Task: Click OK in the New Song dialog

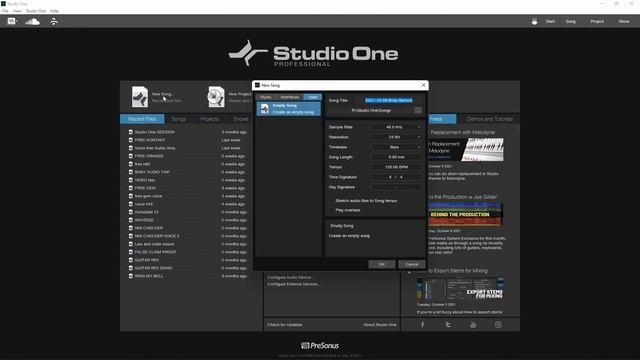Action: click(382, 264)
